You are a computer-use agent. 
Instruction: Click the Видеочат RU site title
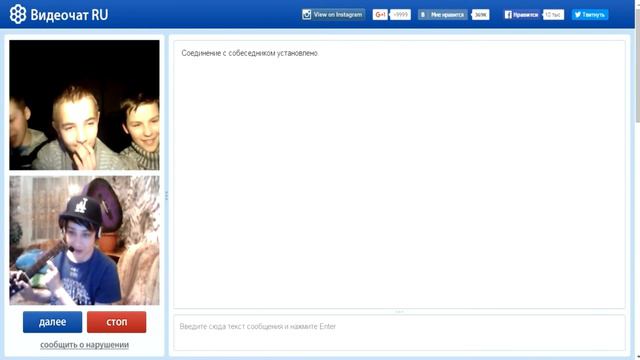coord(69,15)
